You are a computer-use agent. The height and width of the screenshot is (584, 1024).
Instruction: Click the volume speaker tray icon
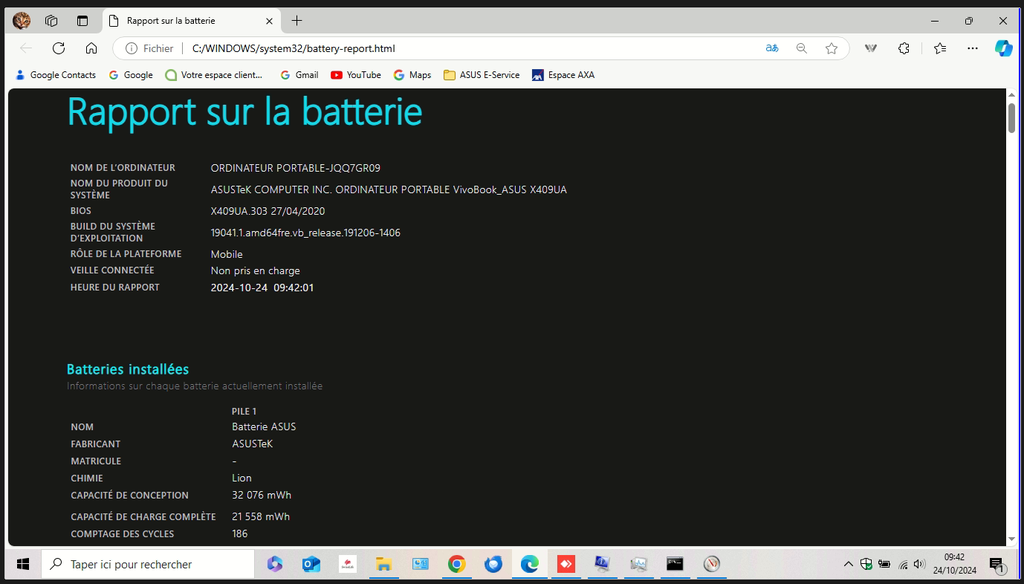click(x=920, y=564)
